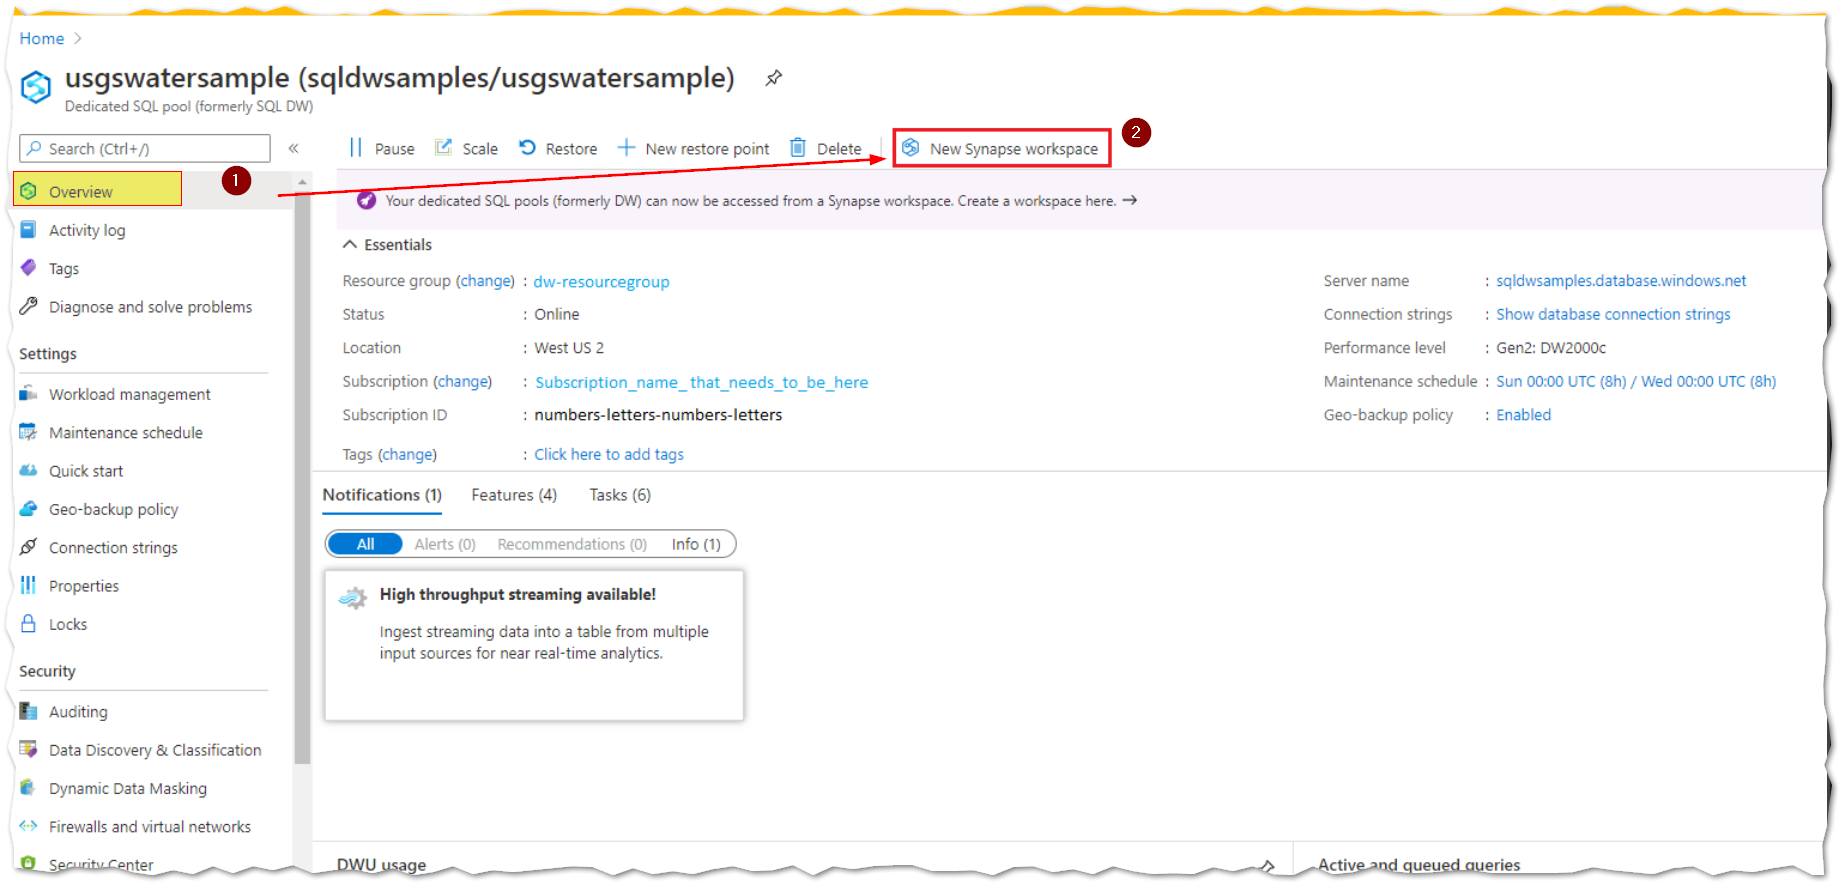This screenshot has width=1842, height=885.
Task: Click the purple Tags icon
Action: point(28,268)
